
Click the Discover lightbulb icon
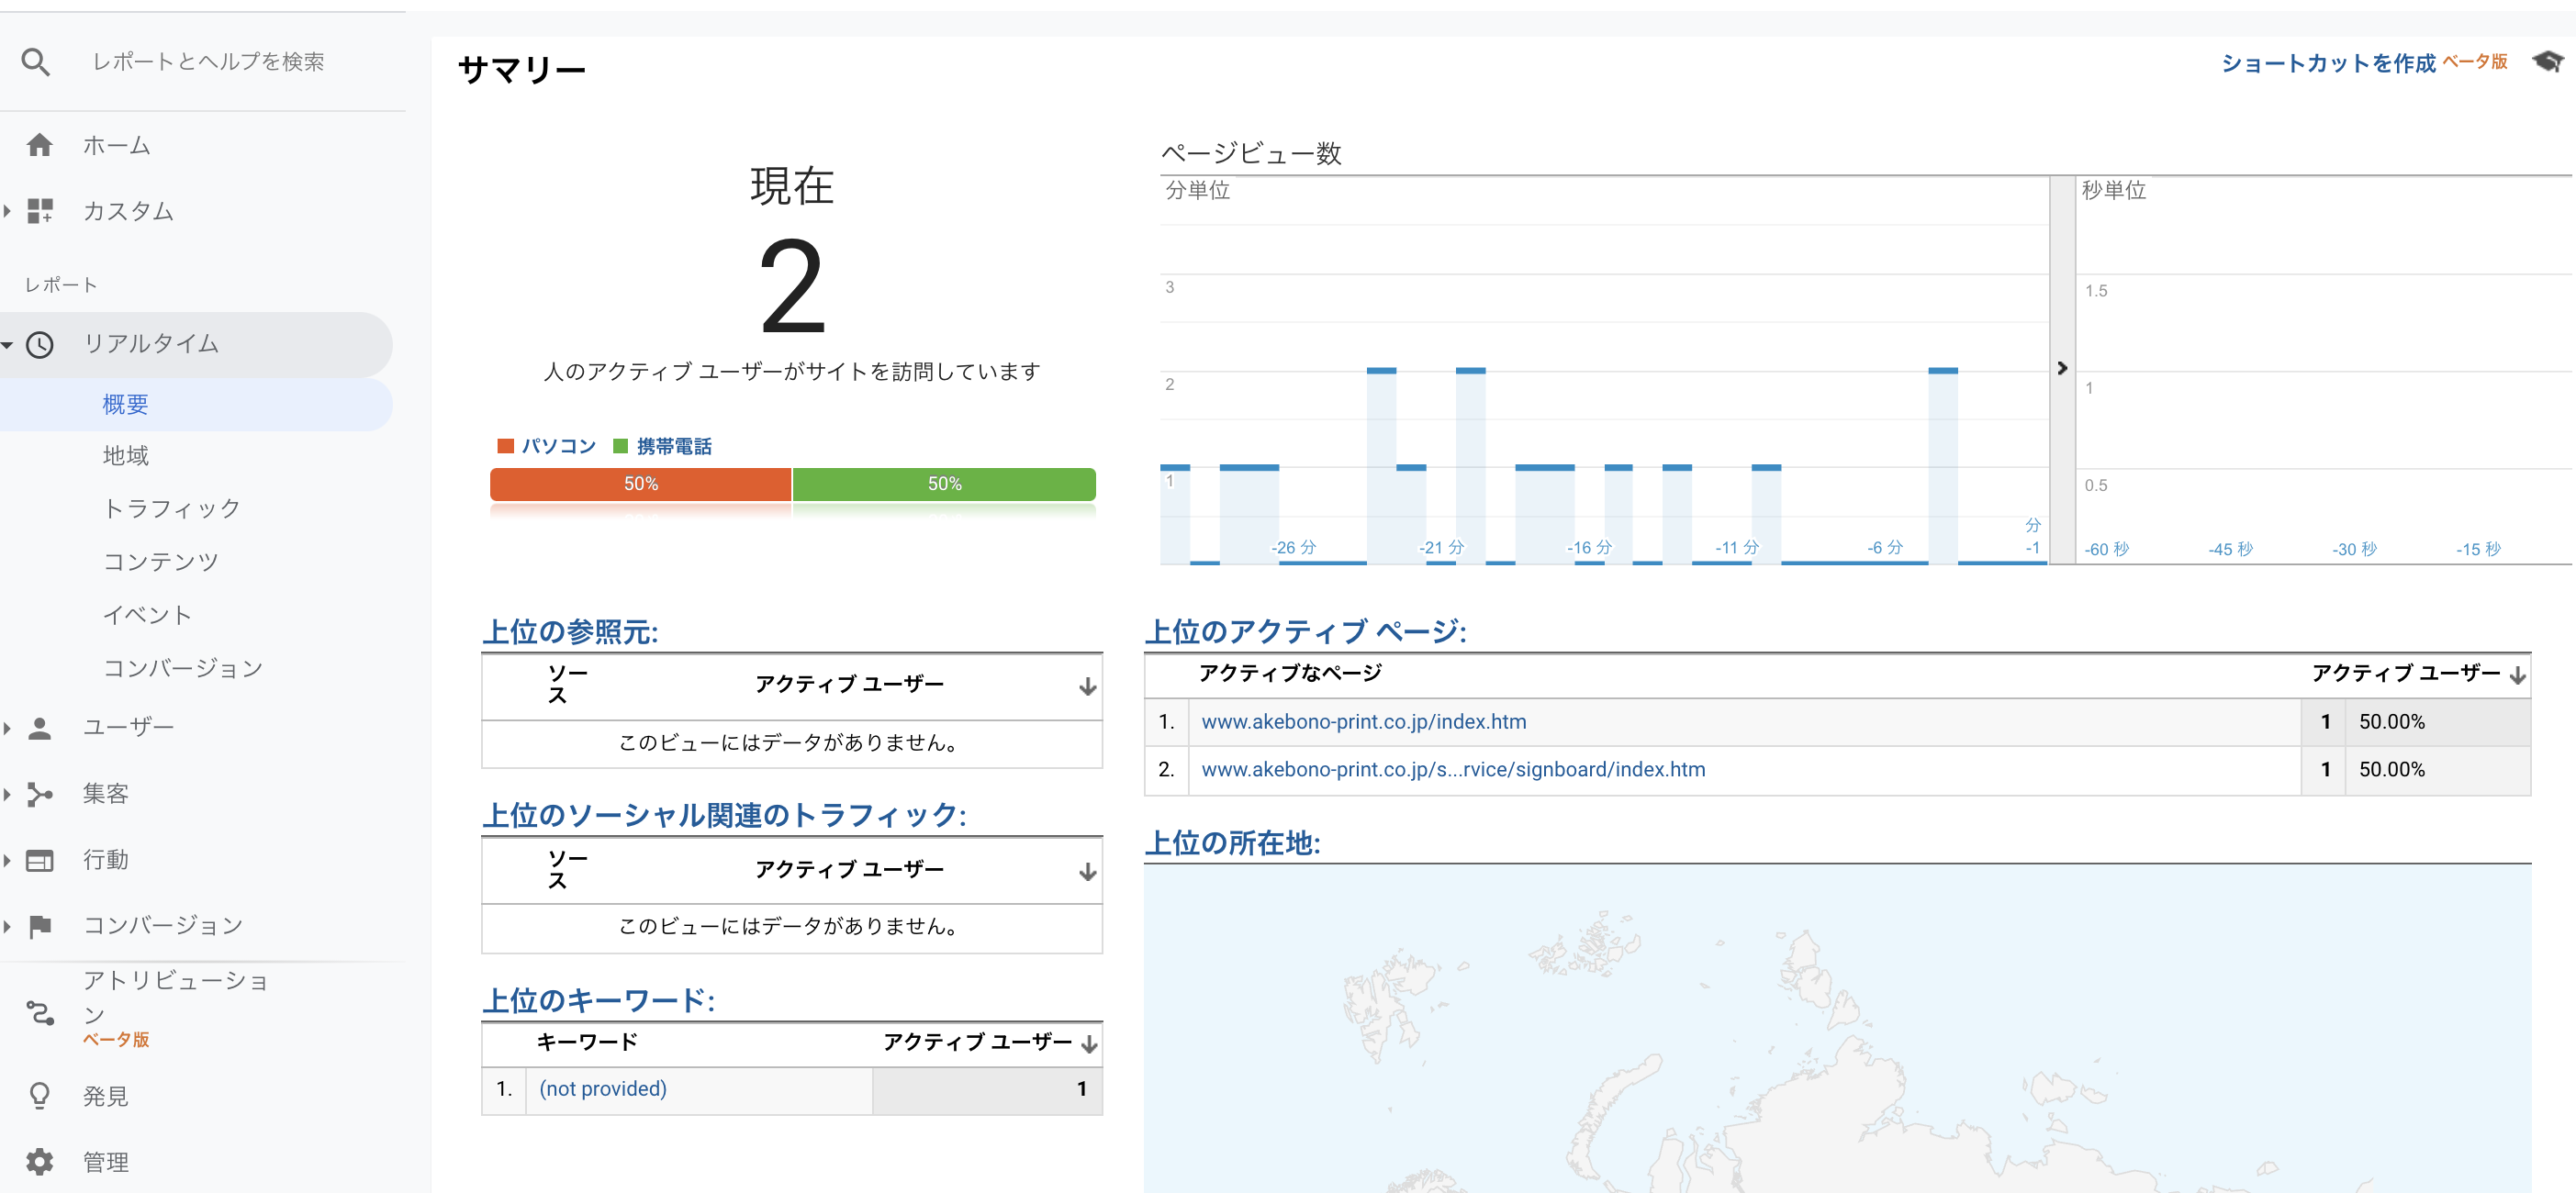(x=39, y=1096)
